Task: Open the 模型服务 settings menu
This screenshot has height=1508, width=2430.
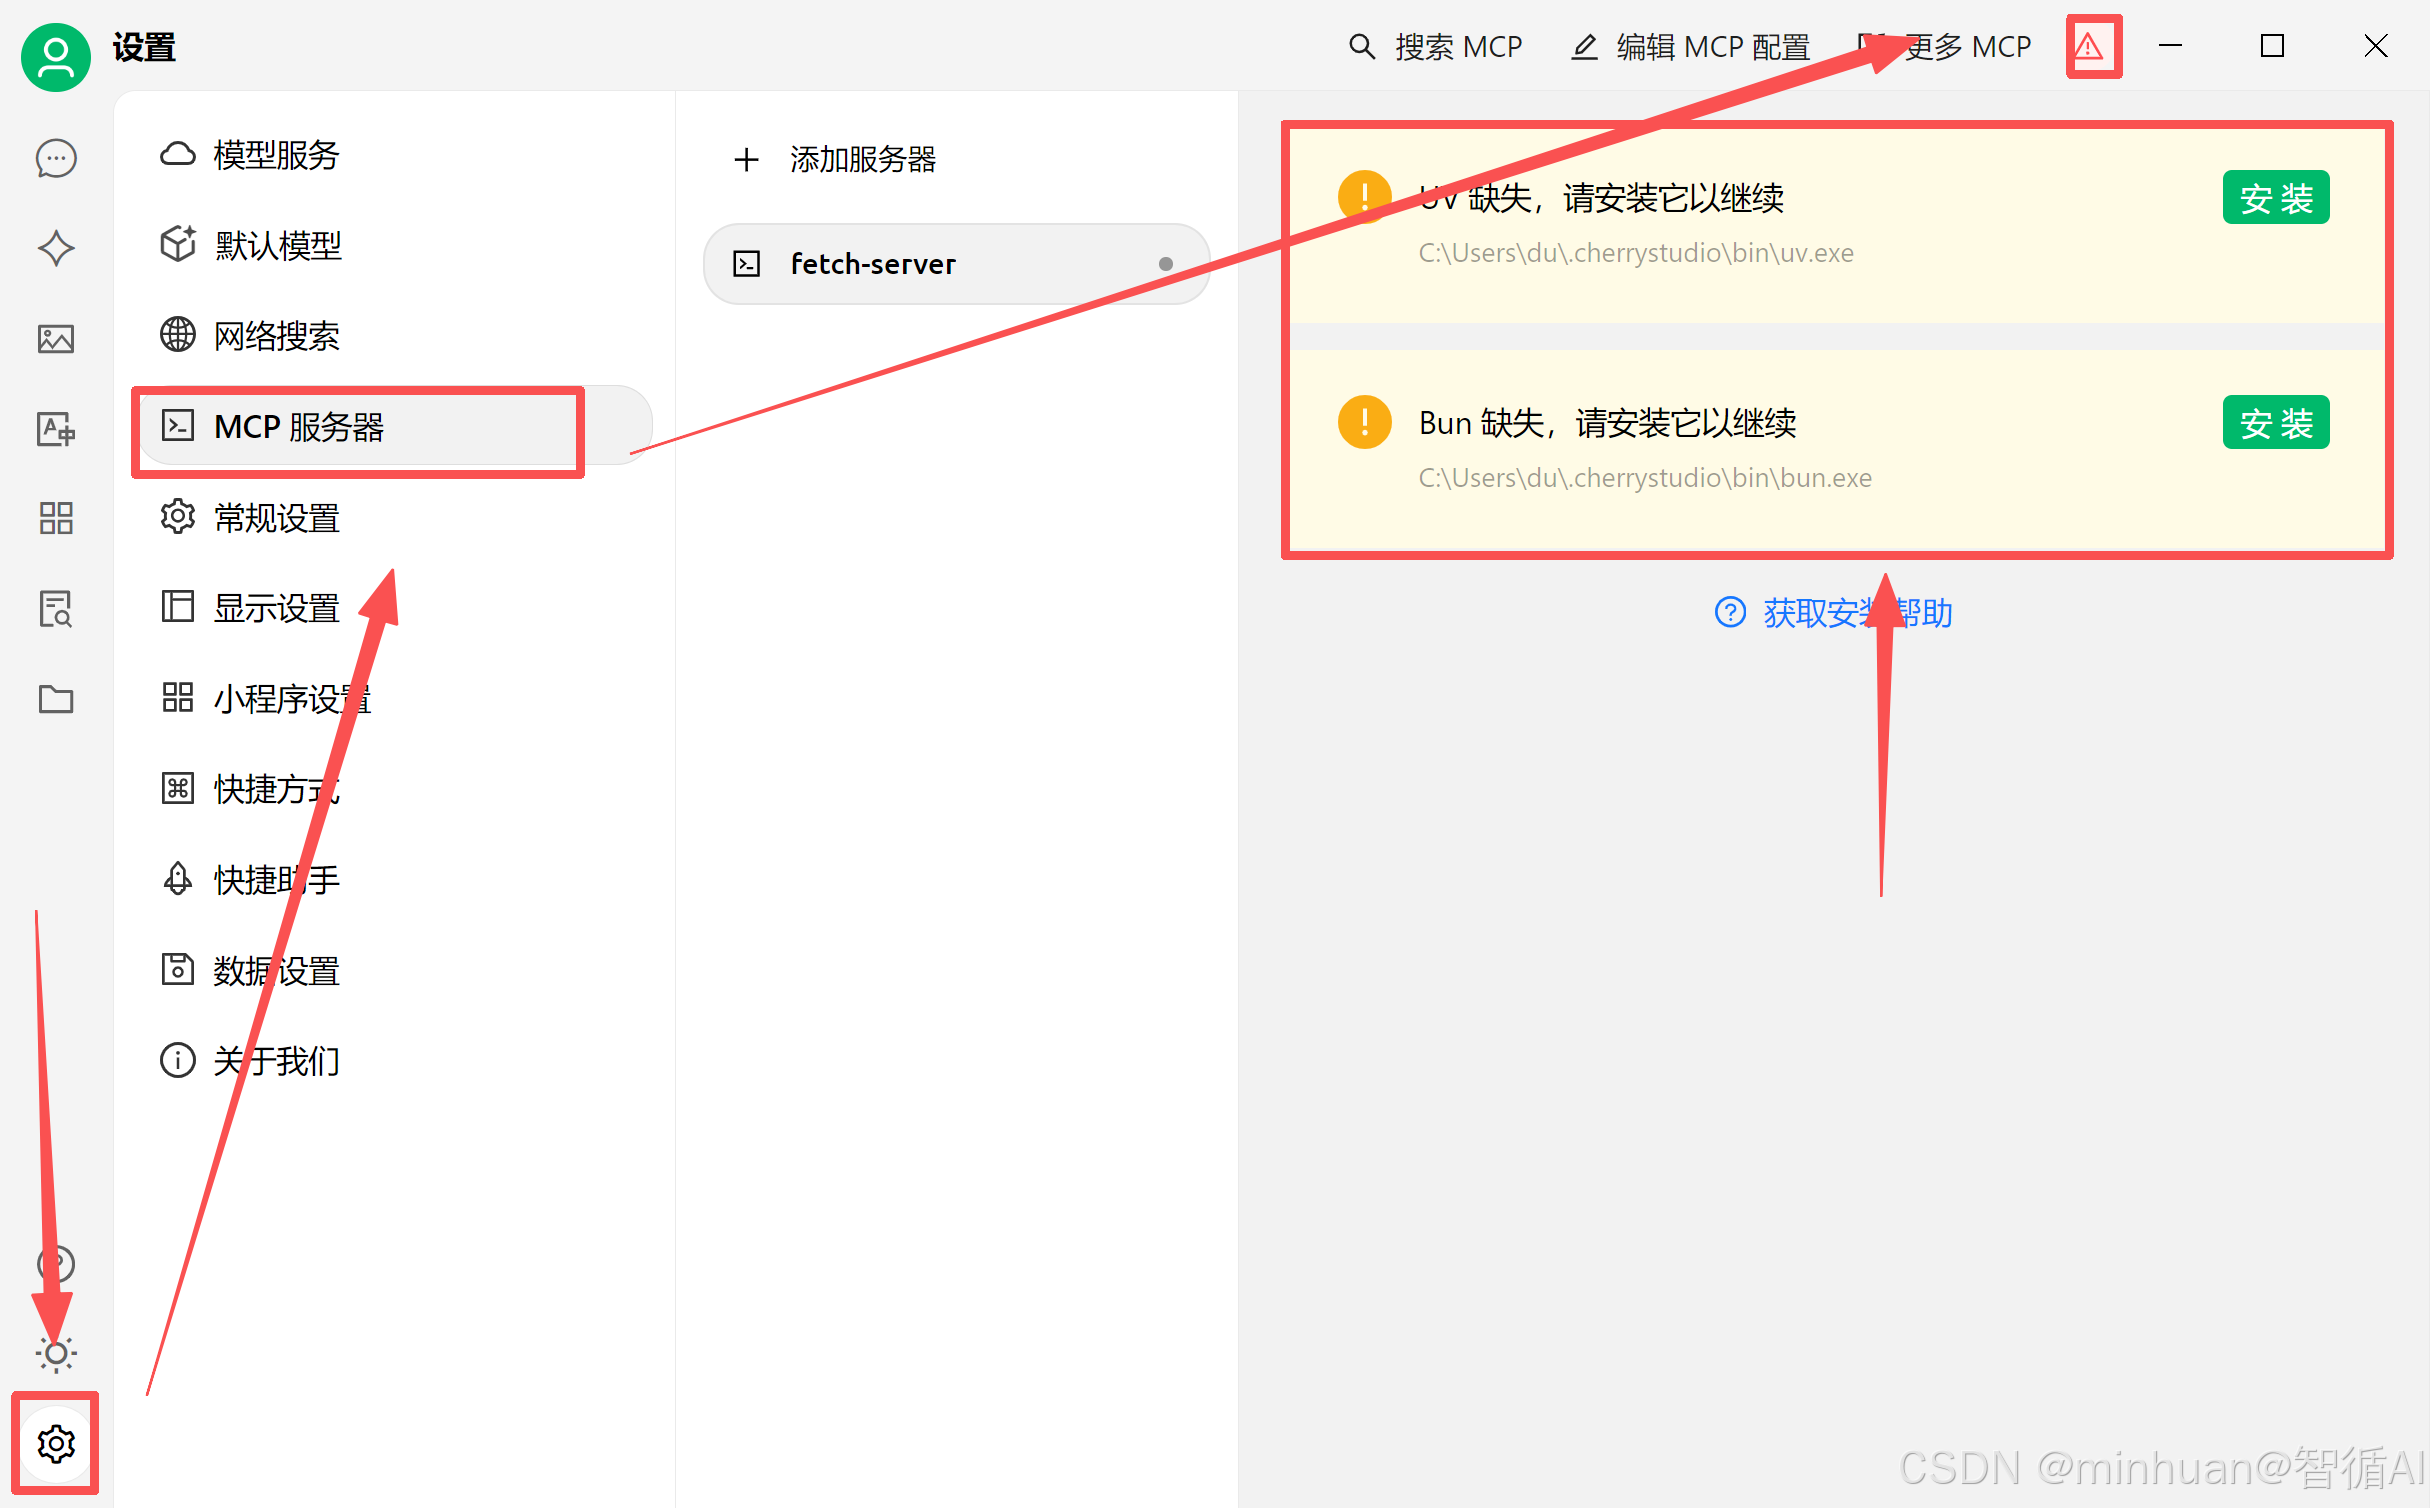Action: pos(276,155)
